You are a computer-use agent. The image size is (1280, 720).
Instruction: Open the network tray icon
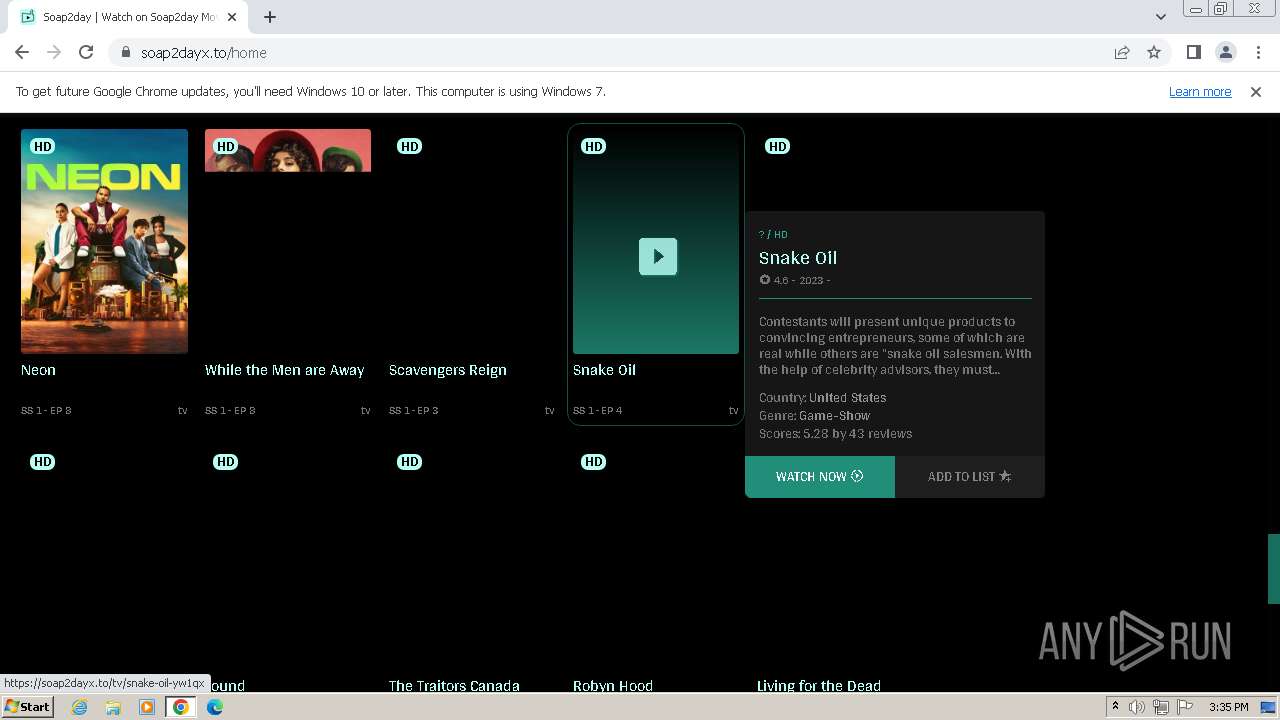(1160, 707)
